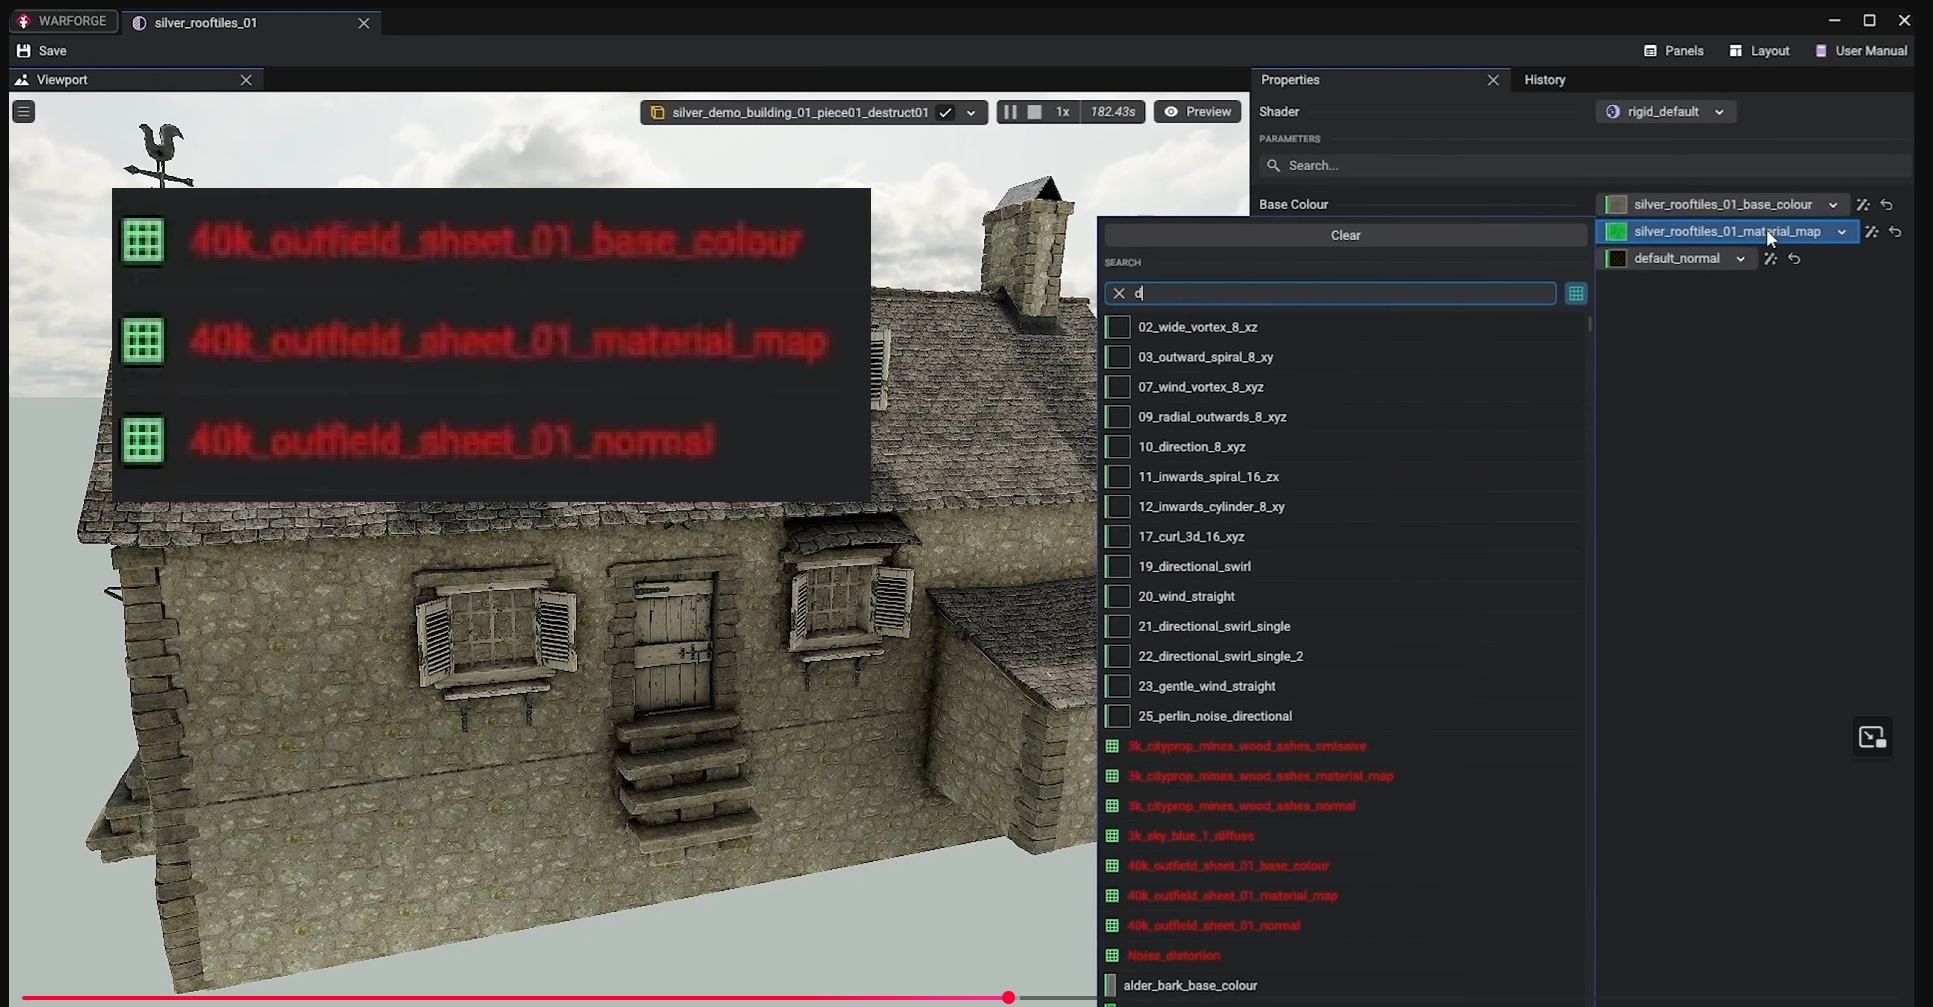Select 40k_outfield_sheet_01_base_colour in the picker list
The image size is (1933, 1007).
pos(1345,867)
